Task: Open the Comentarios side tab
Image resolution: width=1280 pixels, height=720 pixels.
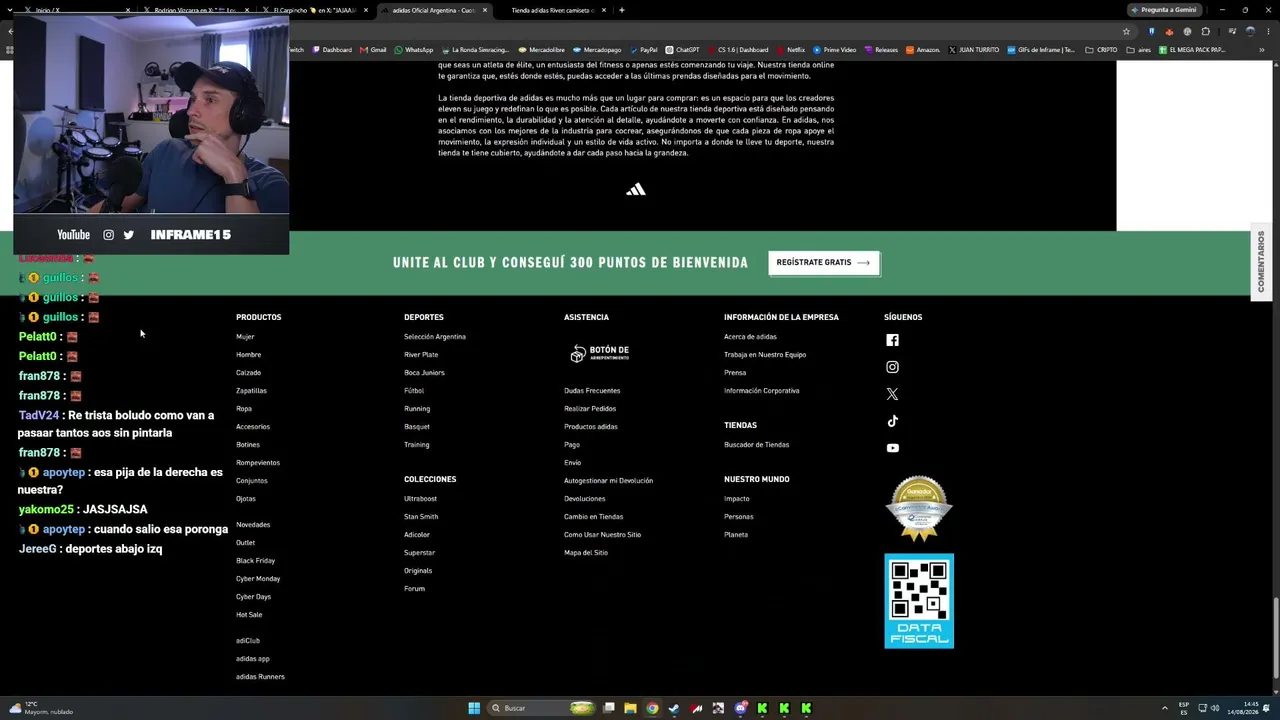Action: [x=1261, y=263]
